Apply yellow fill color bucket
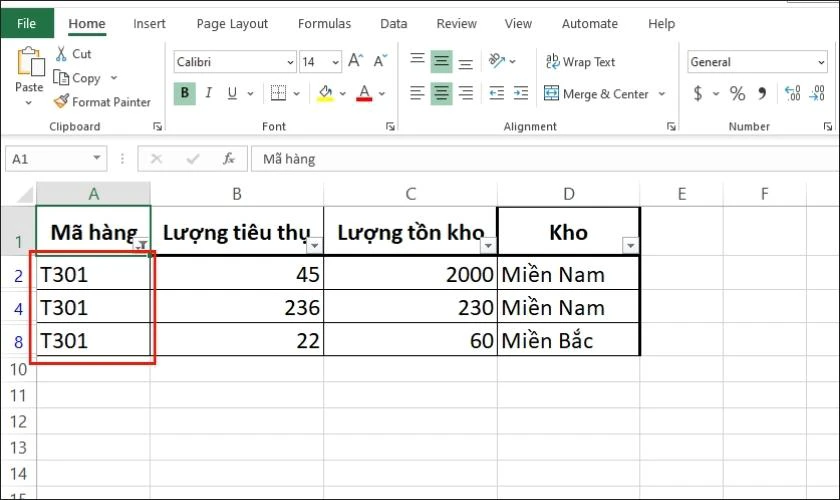840x500 pixels. 325,93
